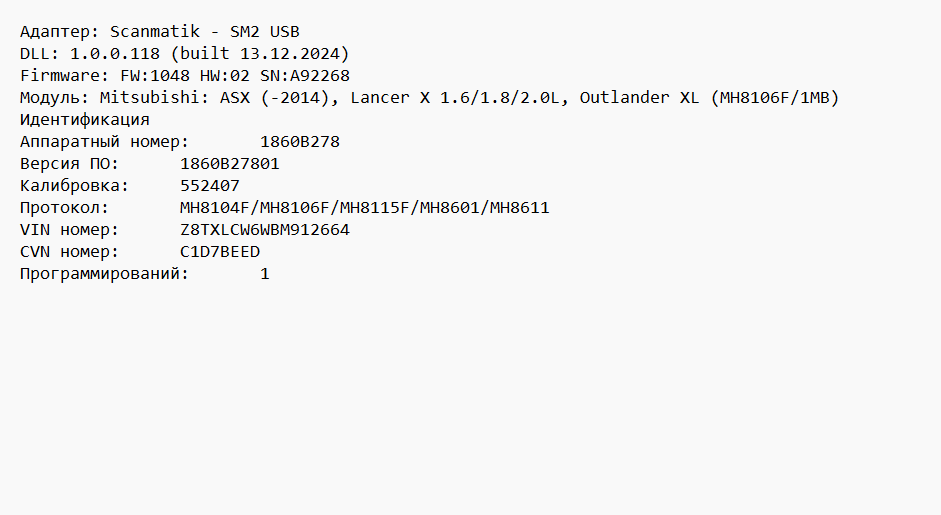This screenshot has width=941, height=515.
Task: Click the Протокол list starting MH8104F
Action: click(x=365, y=208)
